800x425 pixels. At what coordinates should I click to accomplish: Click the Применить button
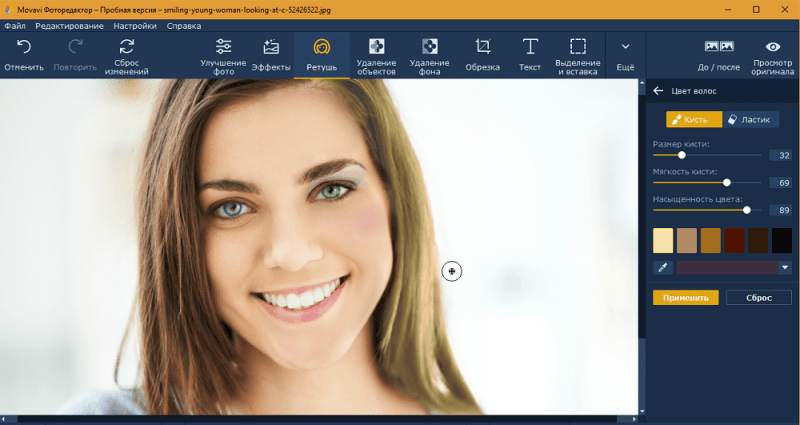(685, 297)
